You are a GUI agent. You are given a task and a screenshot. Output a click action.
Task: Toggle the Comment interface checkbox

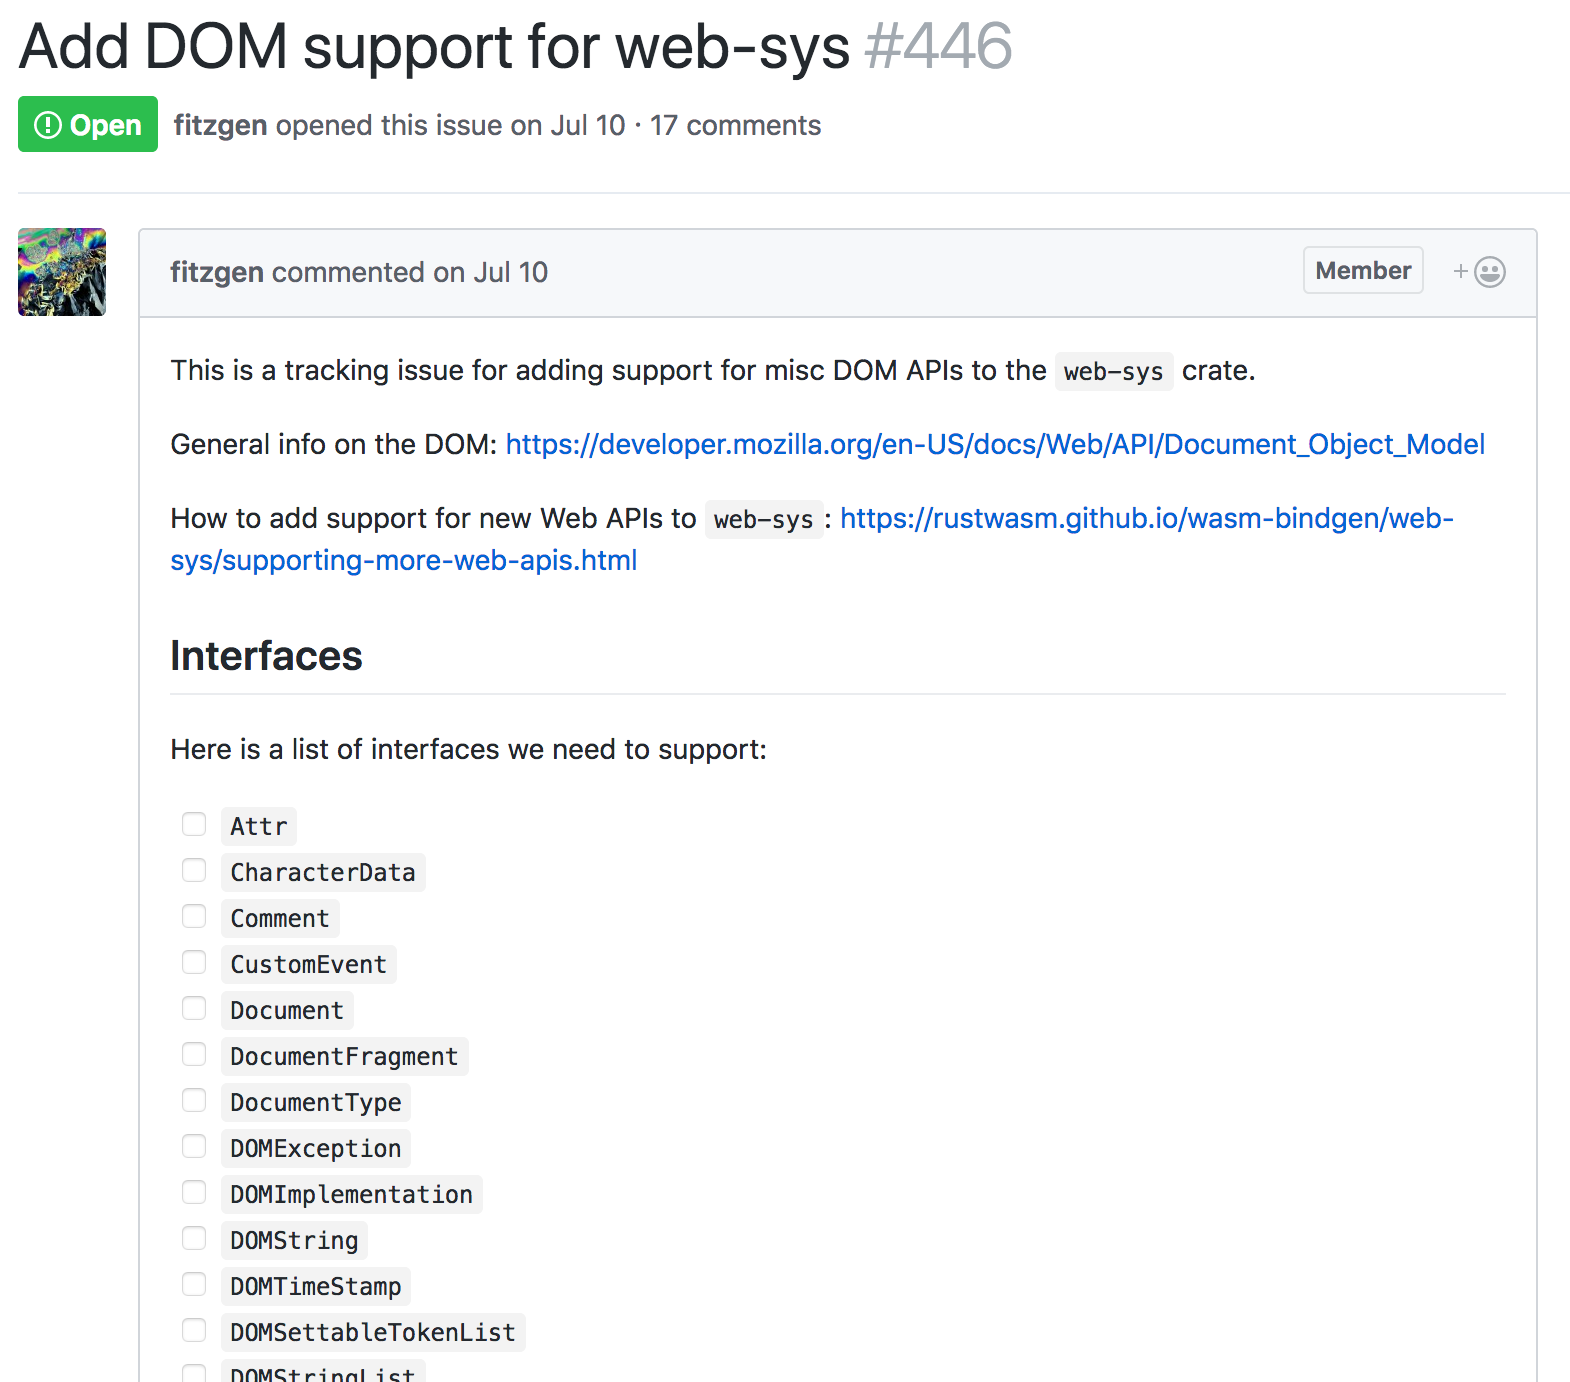194,916
